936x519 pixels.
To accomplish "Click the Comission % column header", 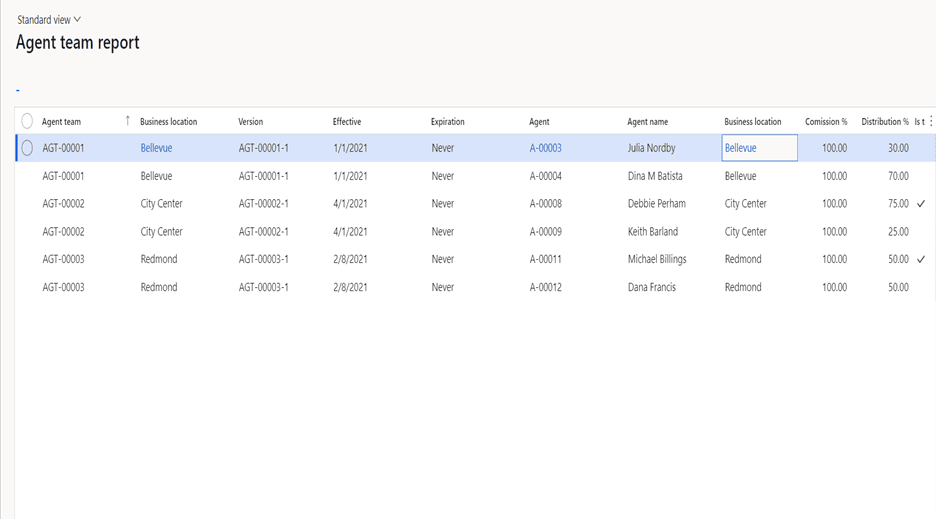I will (826, 121).
